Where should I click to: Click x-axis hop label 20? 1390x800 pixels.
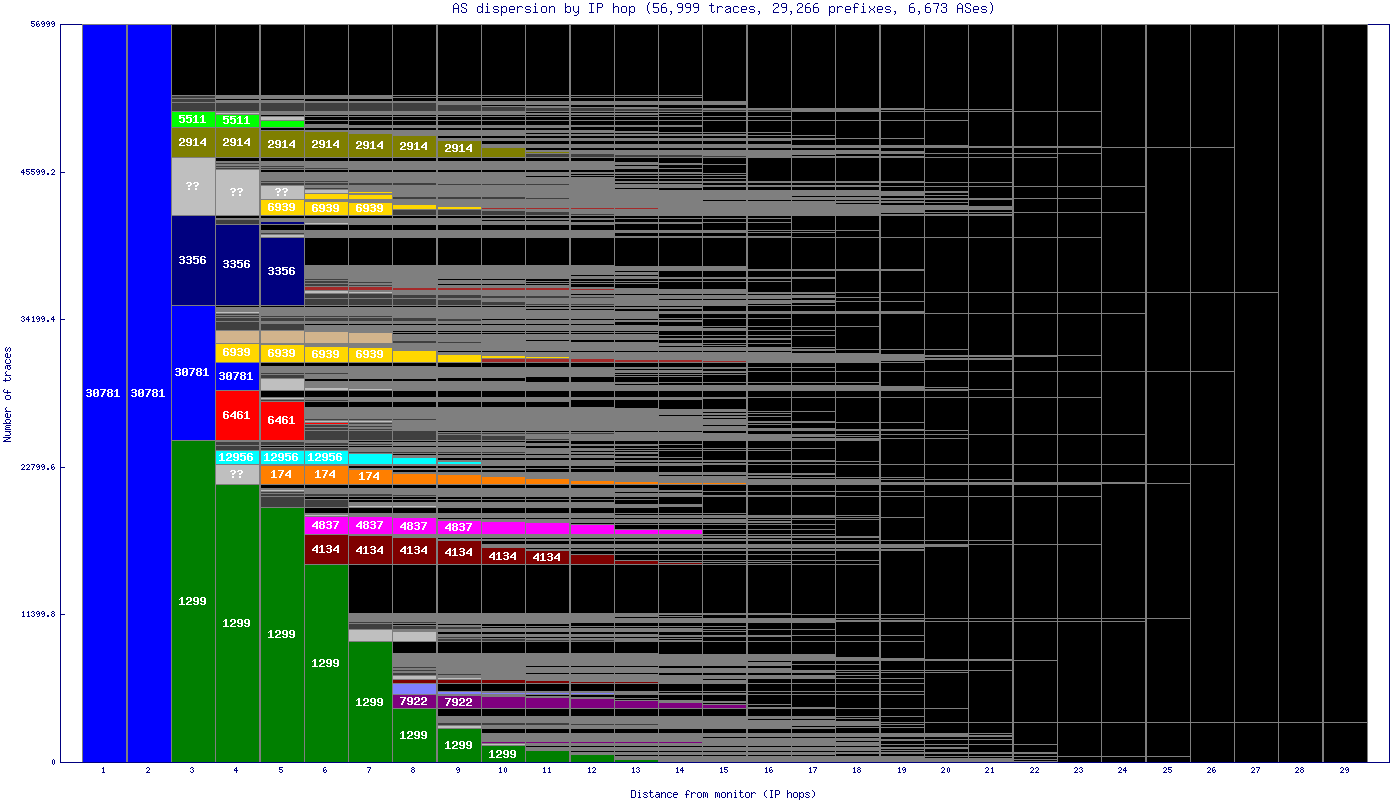click(946, 771)
